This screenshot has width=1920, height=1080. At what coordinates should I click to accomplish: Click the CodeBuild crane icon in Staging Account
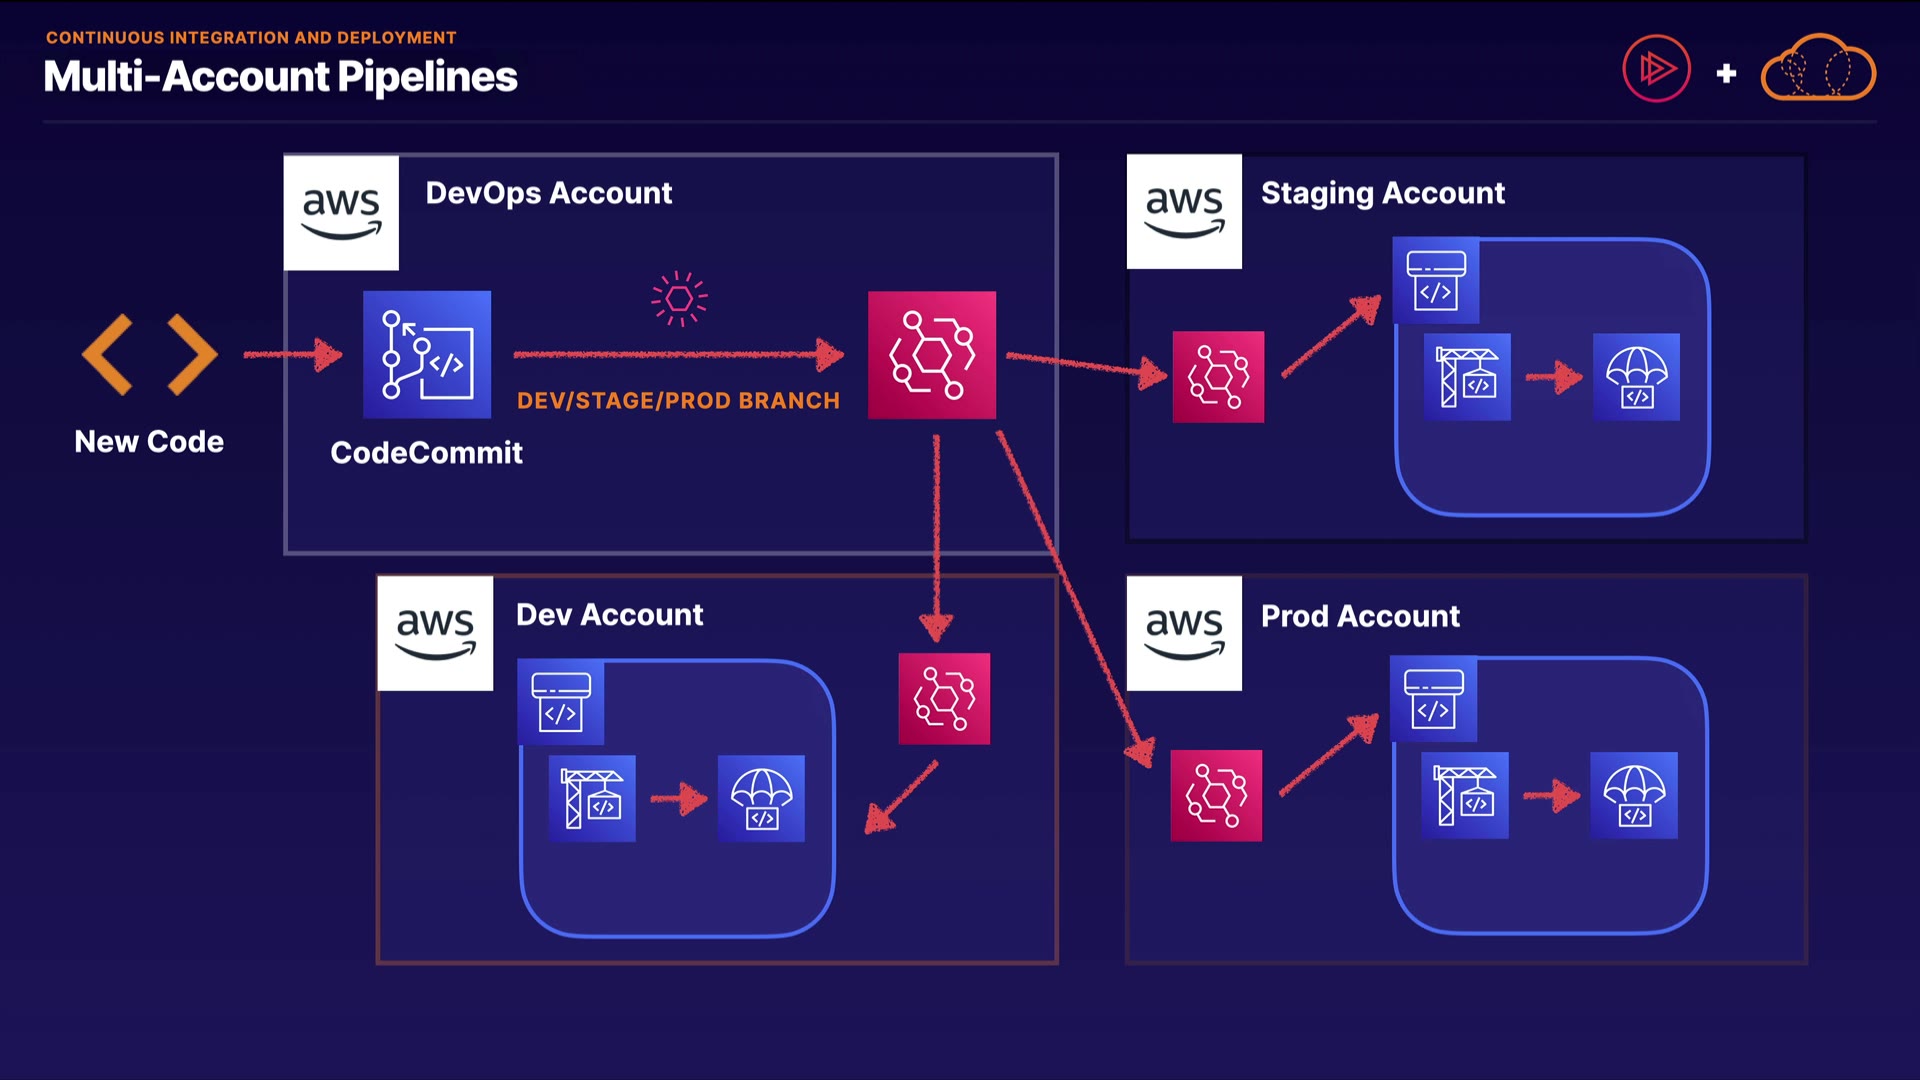(x=1467, y=377)
